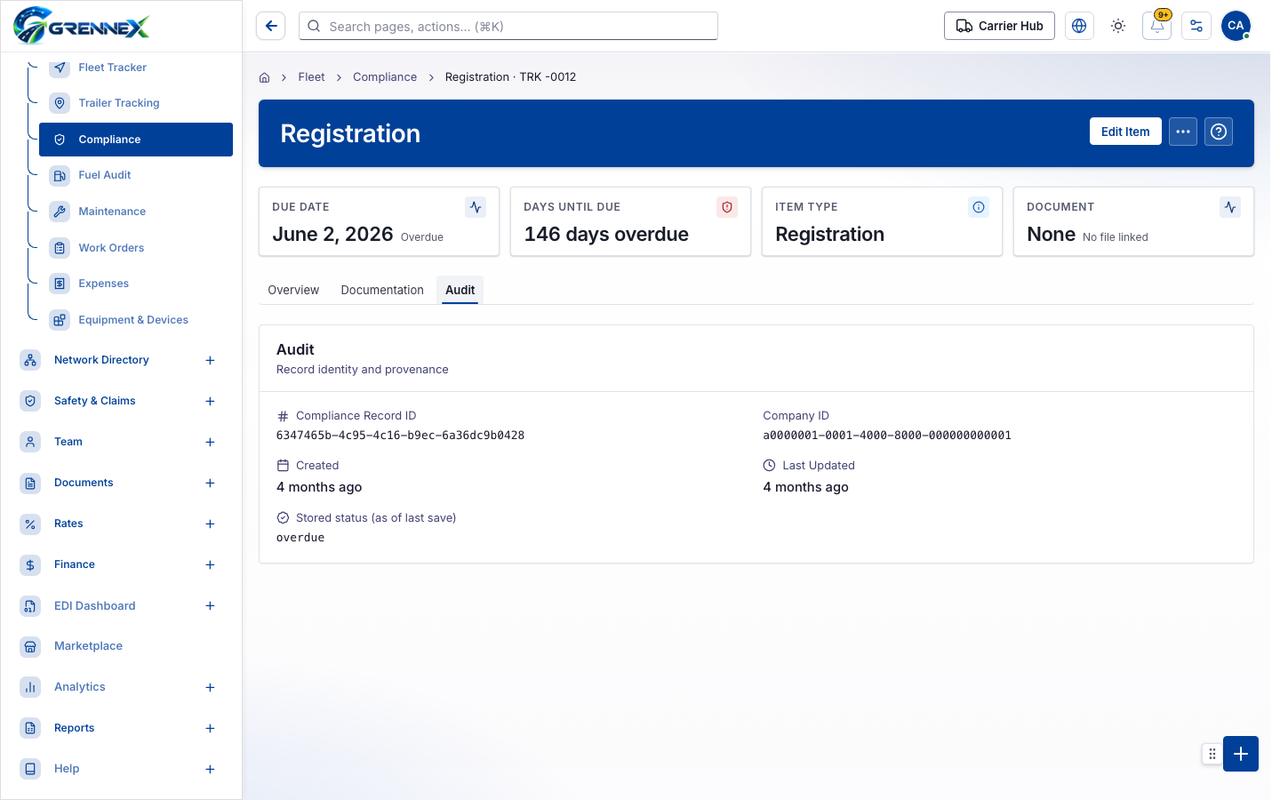Open the language globe icon
The height and width of the screenshot is (800, 1280).
click(1079, 26)
